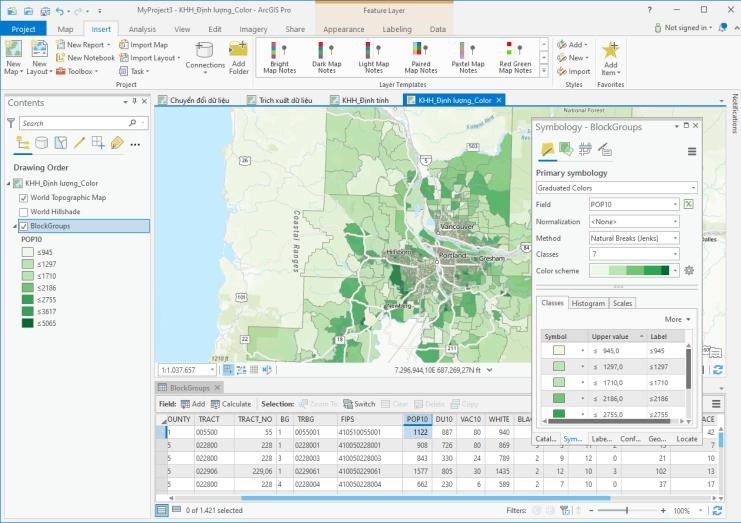
Task: Show List By Snapping icon
Action: click(x=98, y=143)
